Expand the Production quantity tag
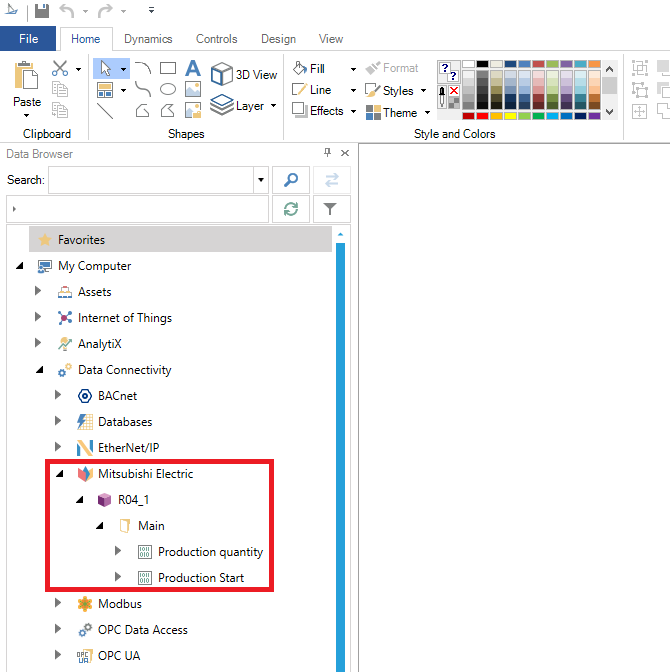 coord(118,551)
